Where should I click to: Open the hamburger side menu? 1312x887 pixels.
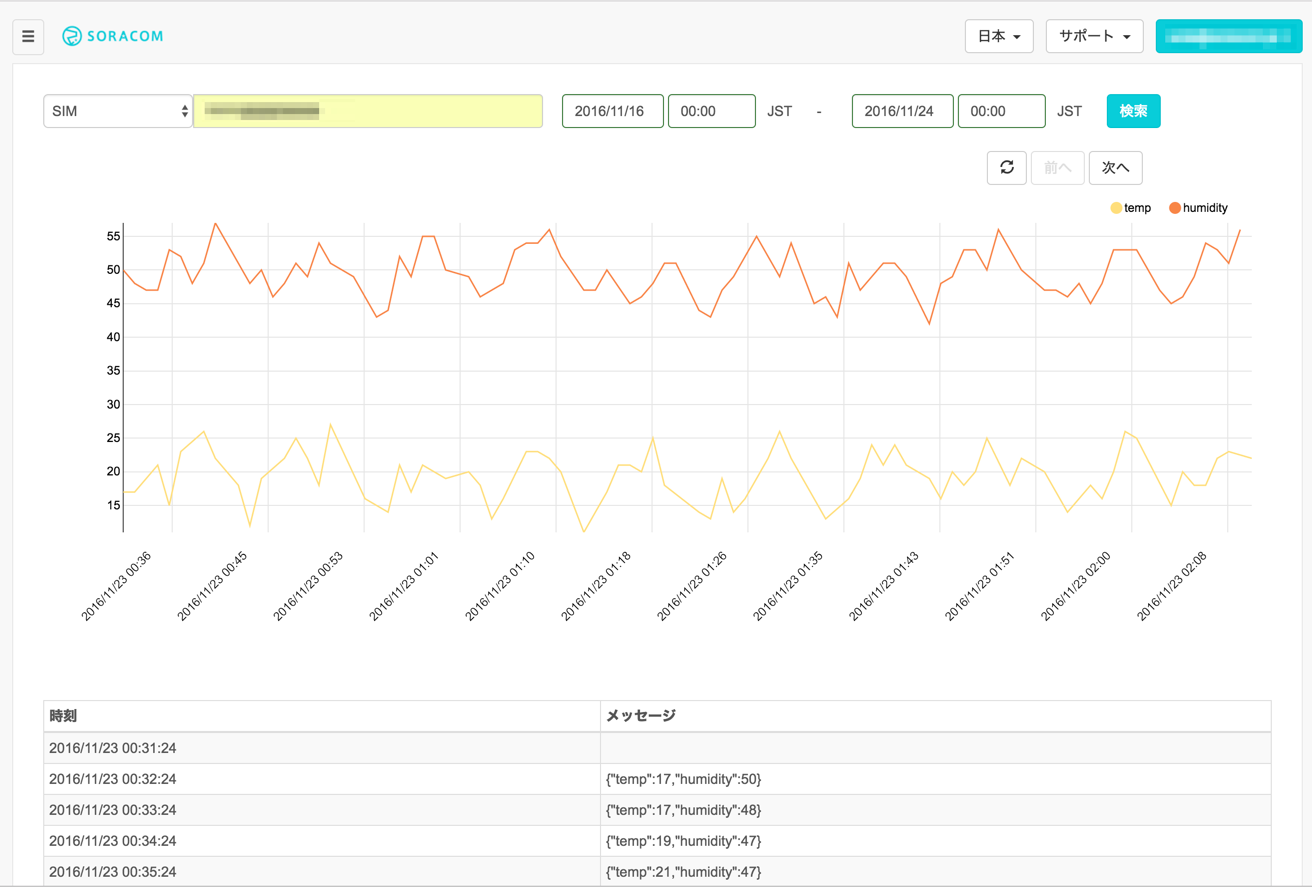[x=28, y=37]
